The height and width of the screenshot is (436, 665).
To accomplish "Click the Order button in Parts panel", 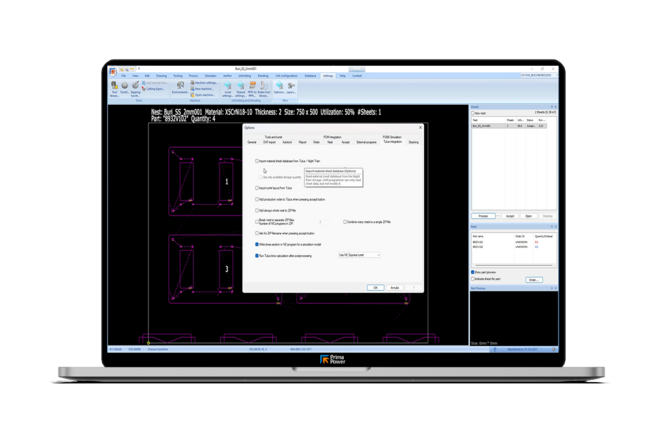I will [x=534, y=280].
